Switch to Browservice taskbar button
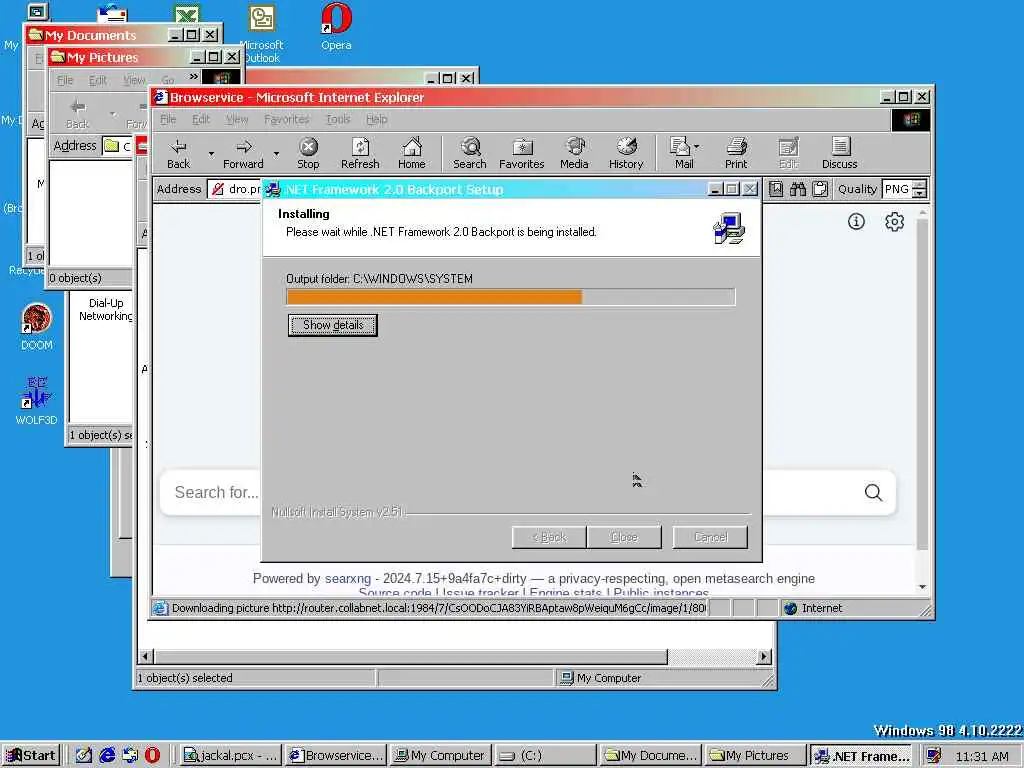Screen dimensions: 1024x768 (336, 756)
